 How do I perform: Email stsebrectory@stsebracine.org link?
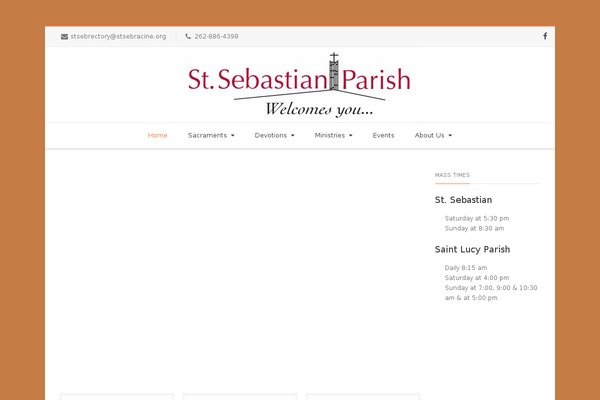[118, 36]
